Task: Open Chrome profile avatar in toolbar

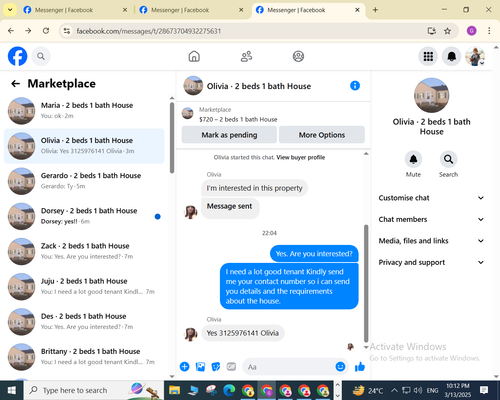Action: coord(471,31)
